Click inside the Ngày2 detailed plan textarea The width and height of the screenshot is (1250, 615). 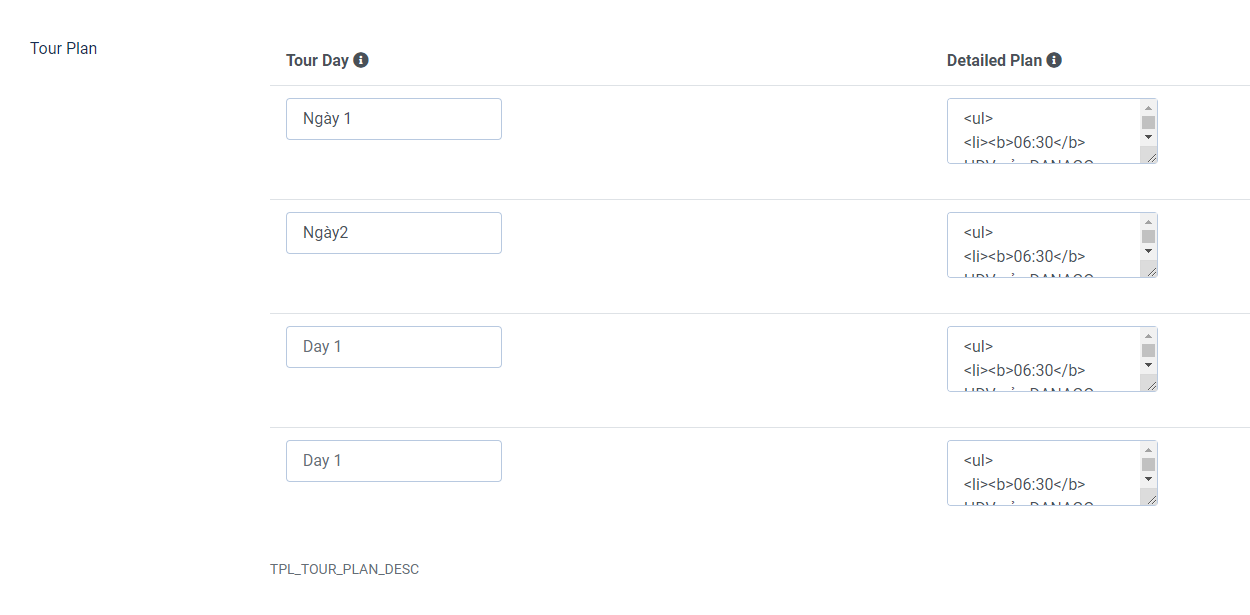pyautogui.click(x=1040, y=245)
